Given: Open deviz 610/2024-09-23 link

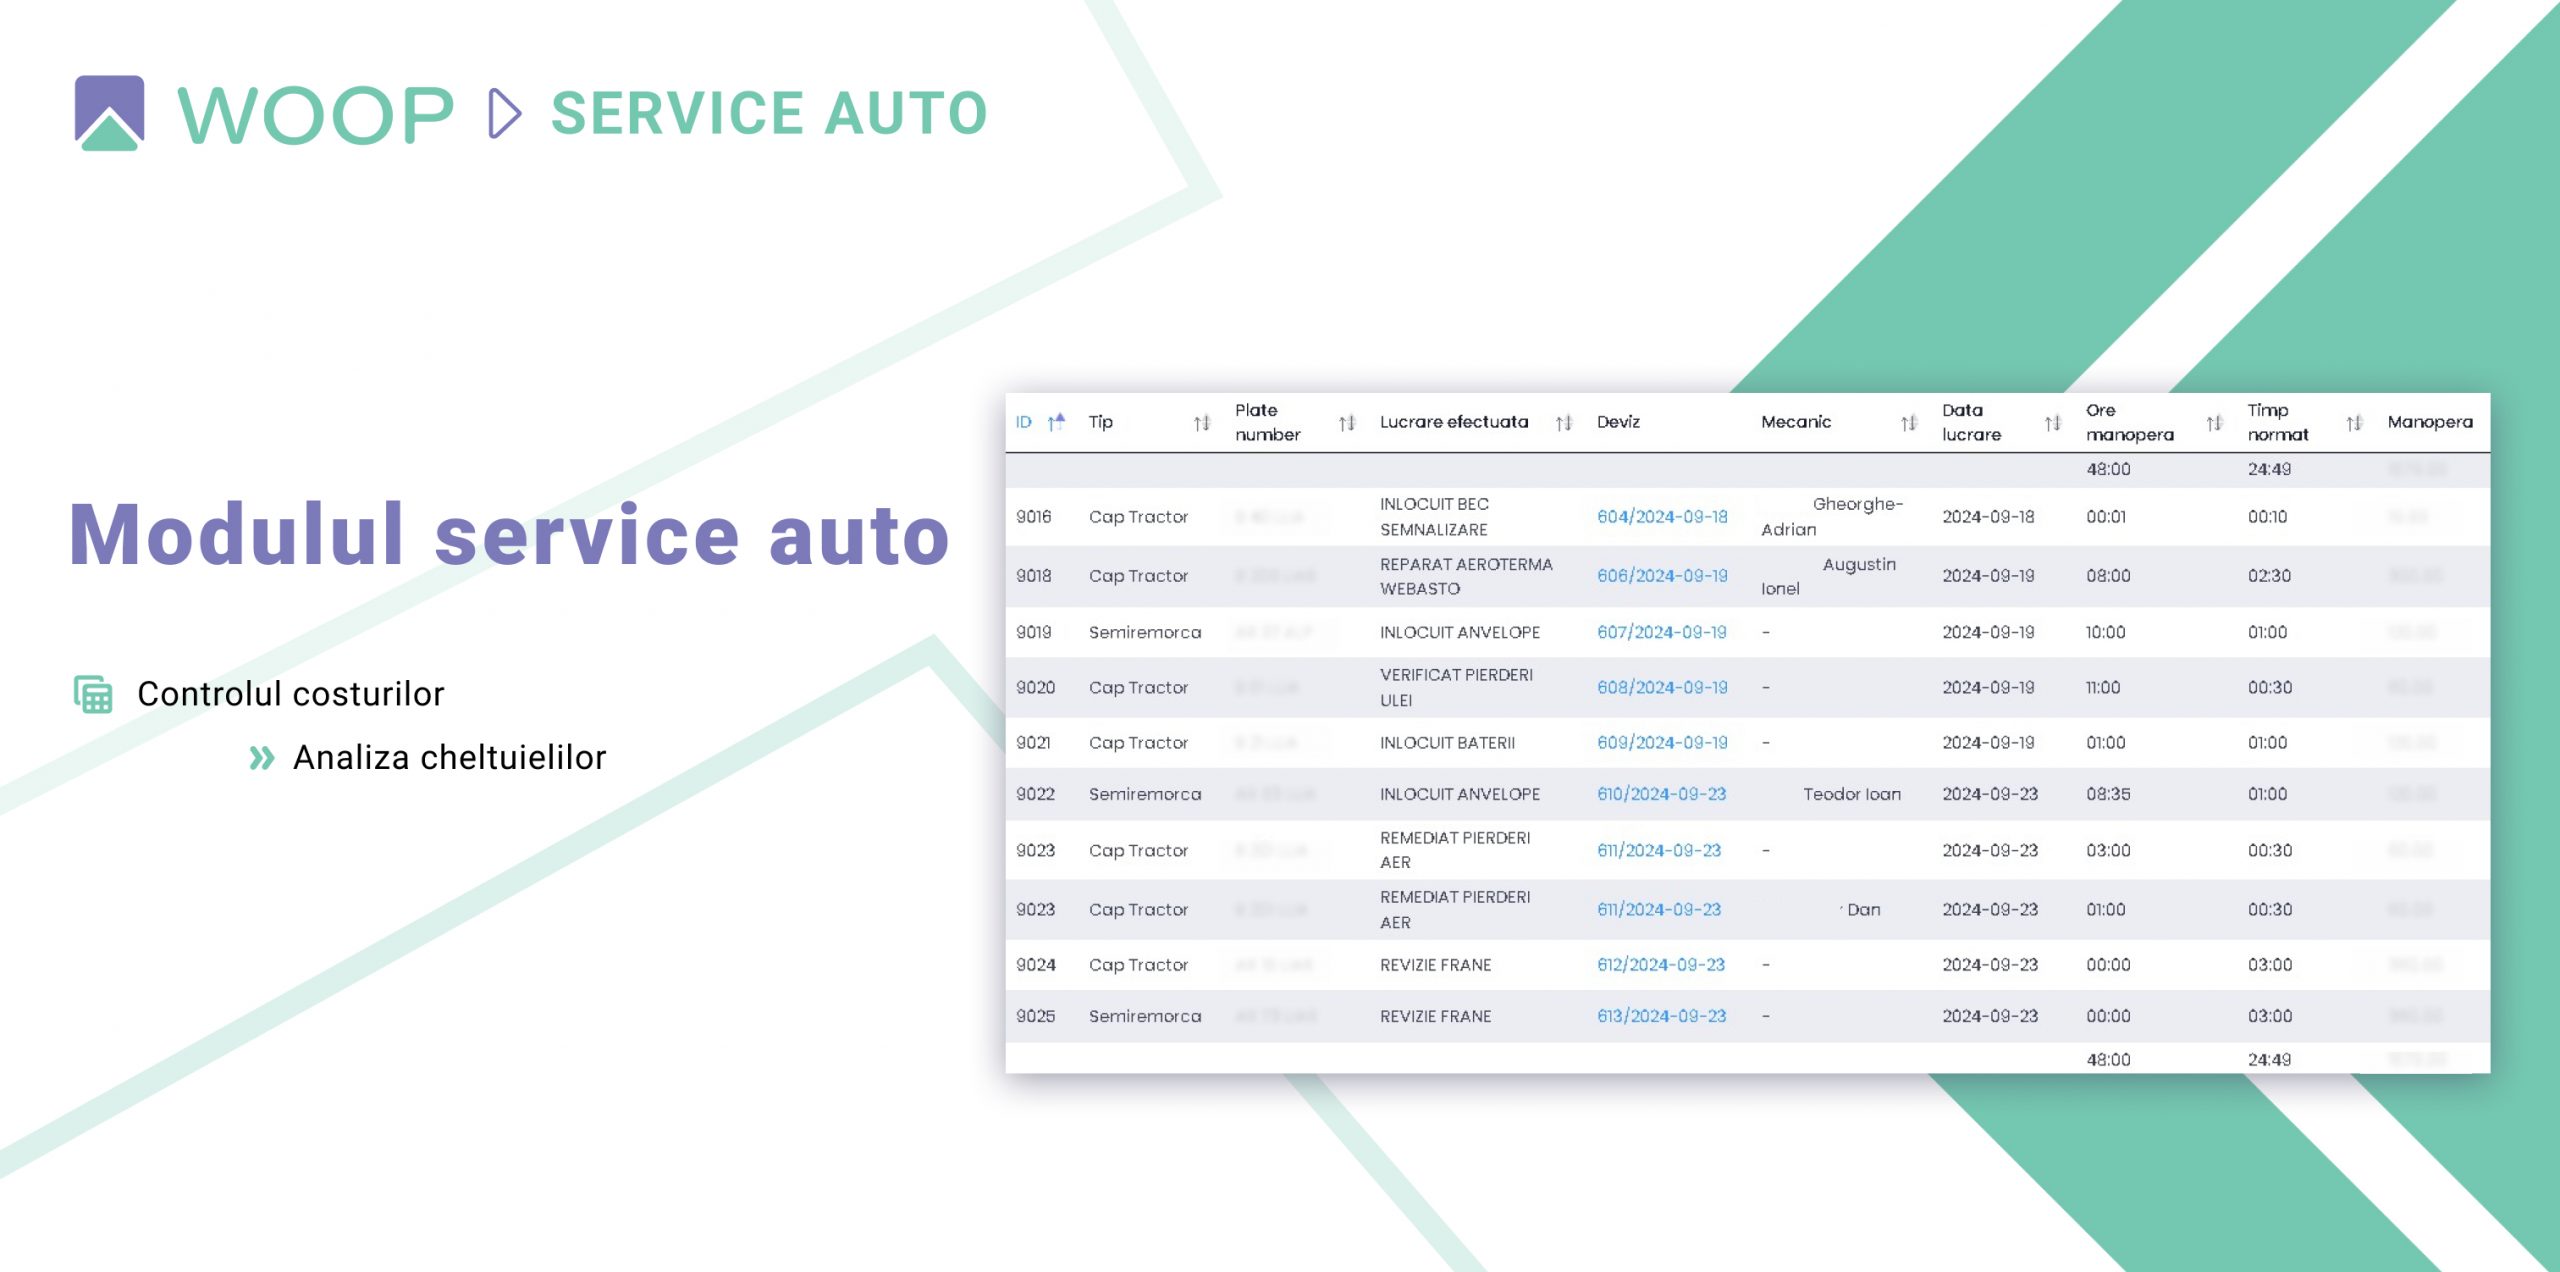Looking at the screenshot, I should pyautogui.click(x=1661, y=794).
